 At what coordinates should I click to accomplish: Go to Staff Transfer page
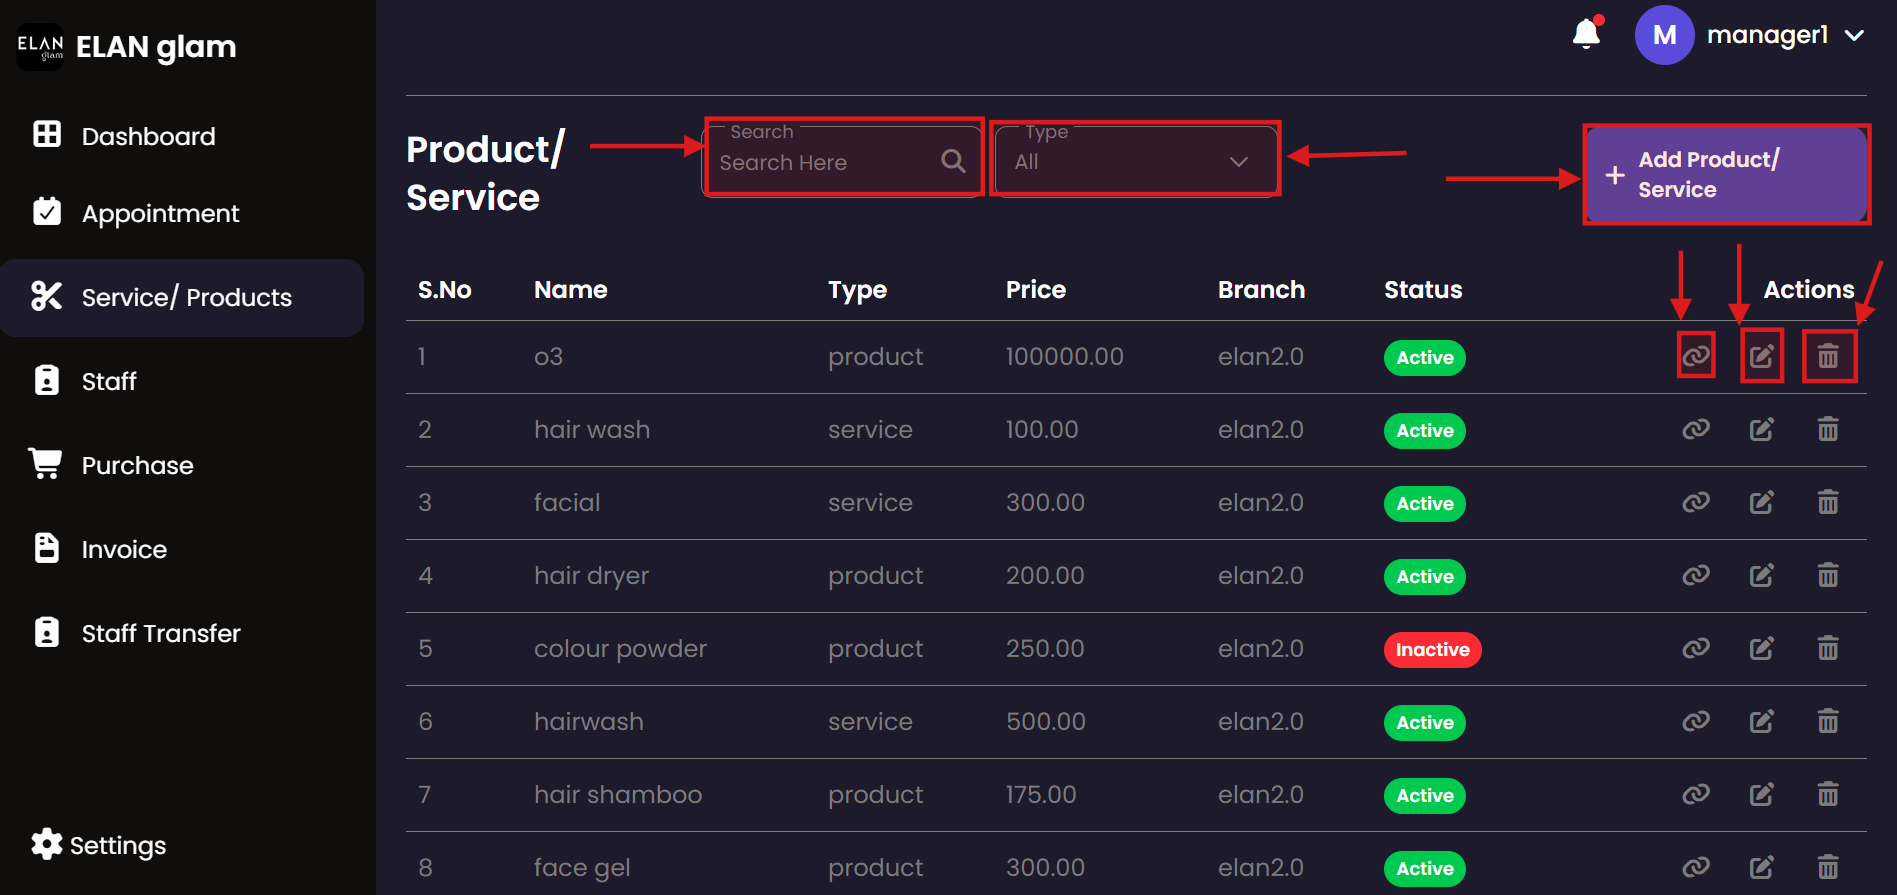pyautogui.click(x=160, y=633)
